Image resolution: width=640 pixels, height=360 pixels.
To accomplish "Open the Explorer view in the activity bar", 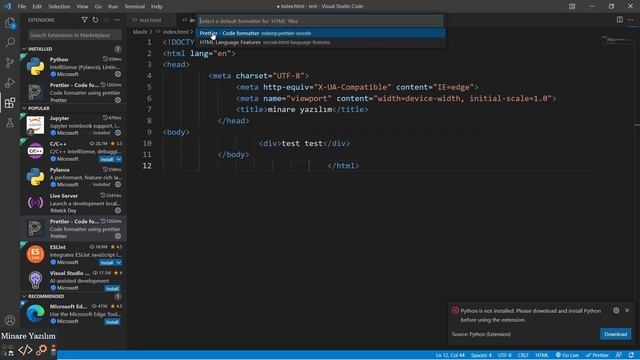I will 10,23.
